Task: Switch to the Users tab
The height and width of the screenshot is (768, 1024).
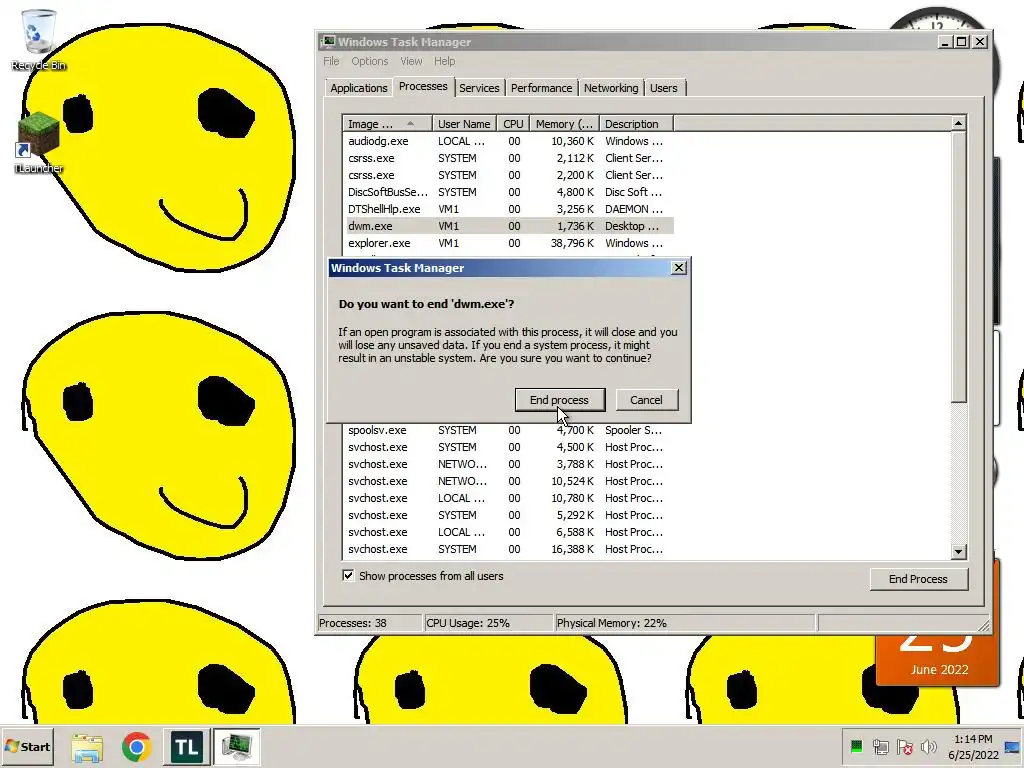Action: (664, 88)
